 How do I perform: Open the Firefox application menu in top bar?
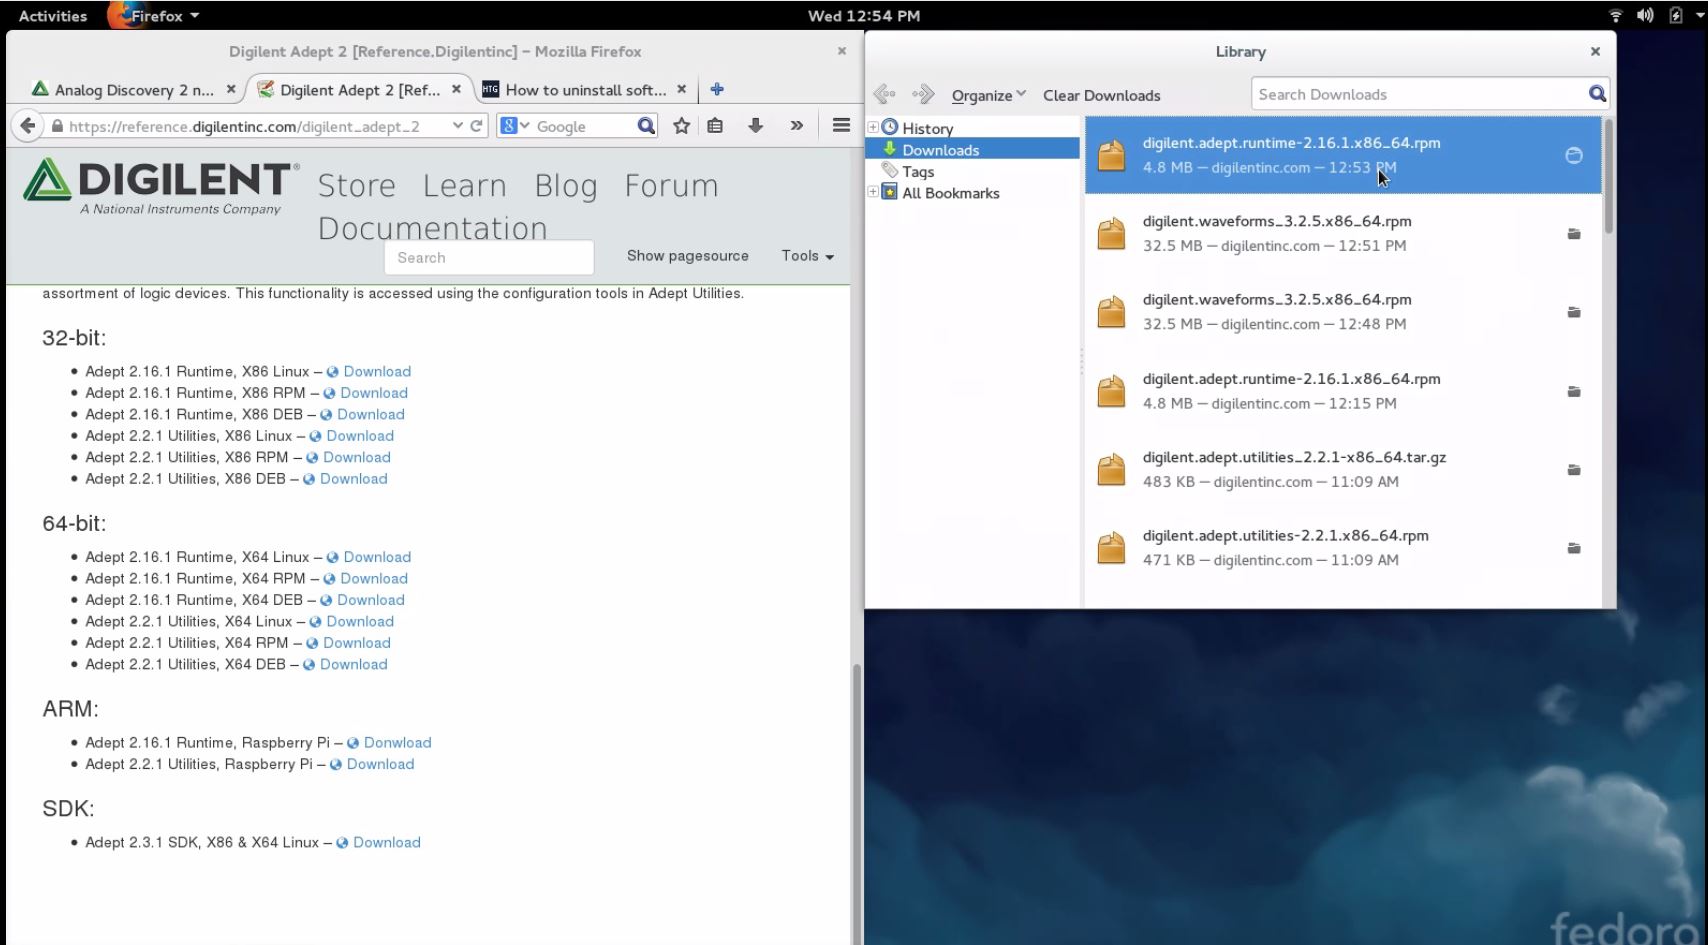(x=155, y=15)
